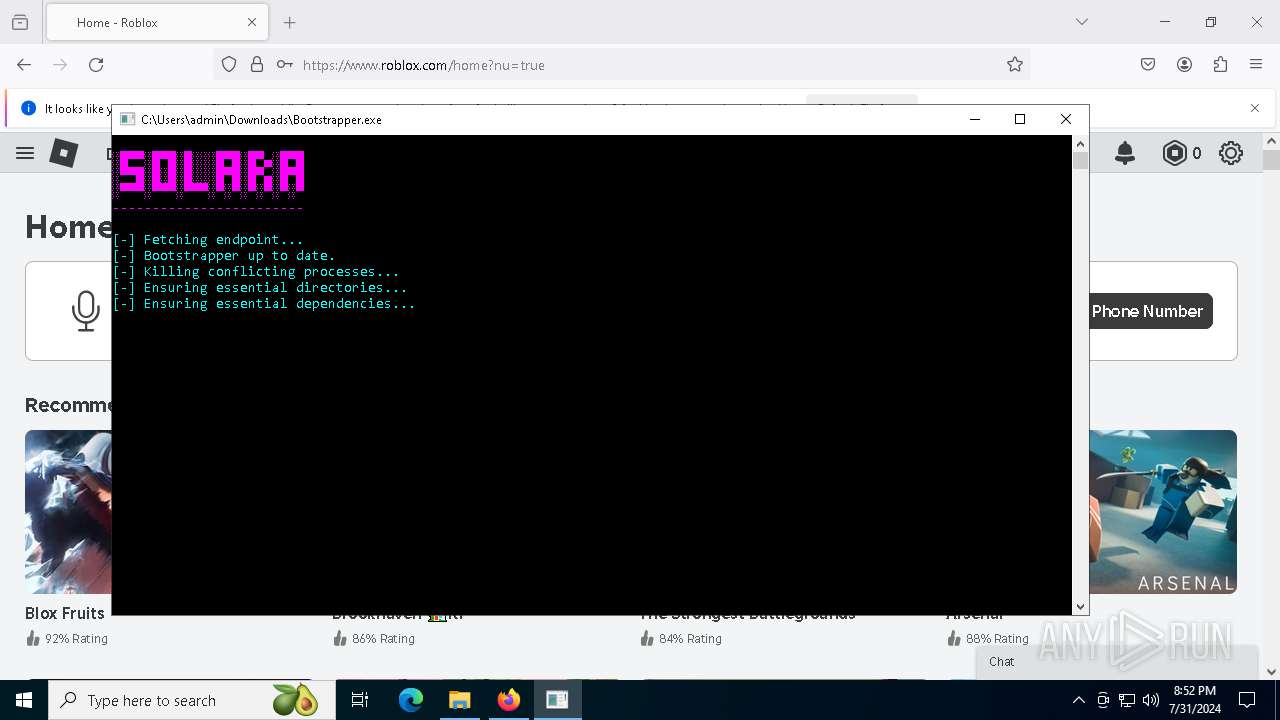Click the Firefox back arrow
Image resolution: width=1280 pixels, height=720 pixels.
24,65
